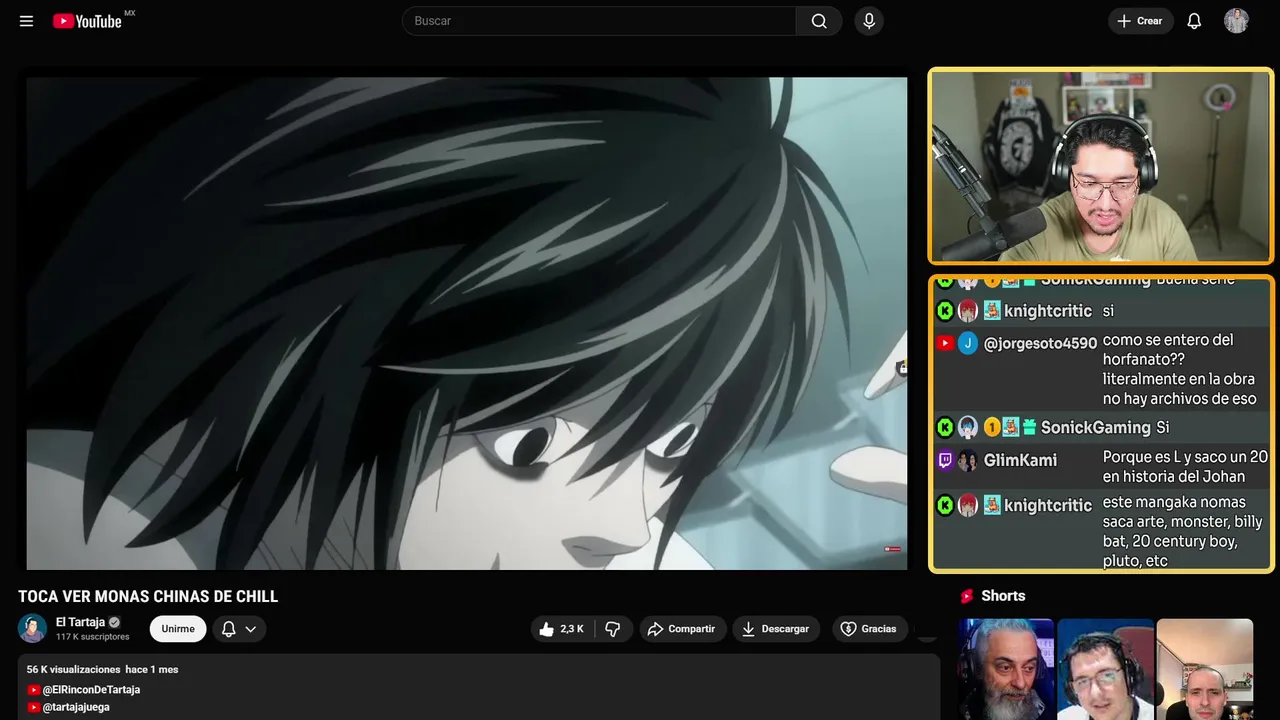Start voice search with the microphone
Image resolution: width=1280 pixels, height=720 pixels.
tap(869, 21)
